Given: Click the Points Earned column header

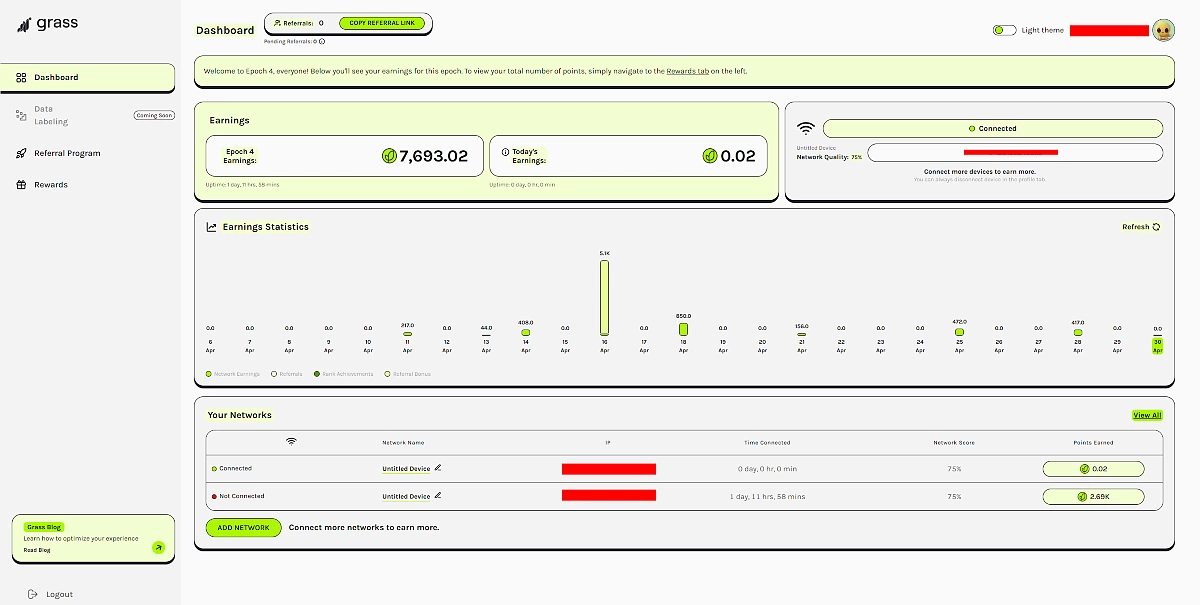Looking at the screenshot, I should 1093,442.
